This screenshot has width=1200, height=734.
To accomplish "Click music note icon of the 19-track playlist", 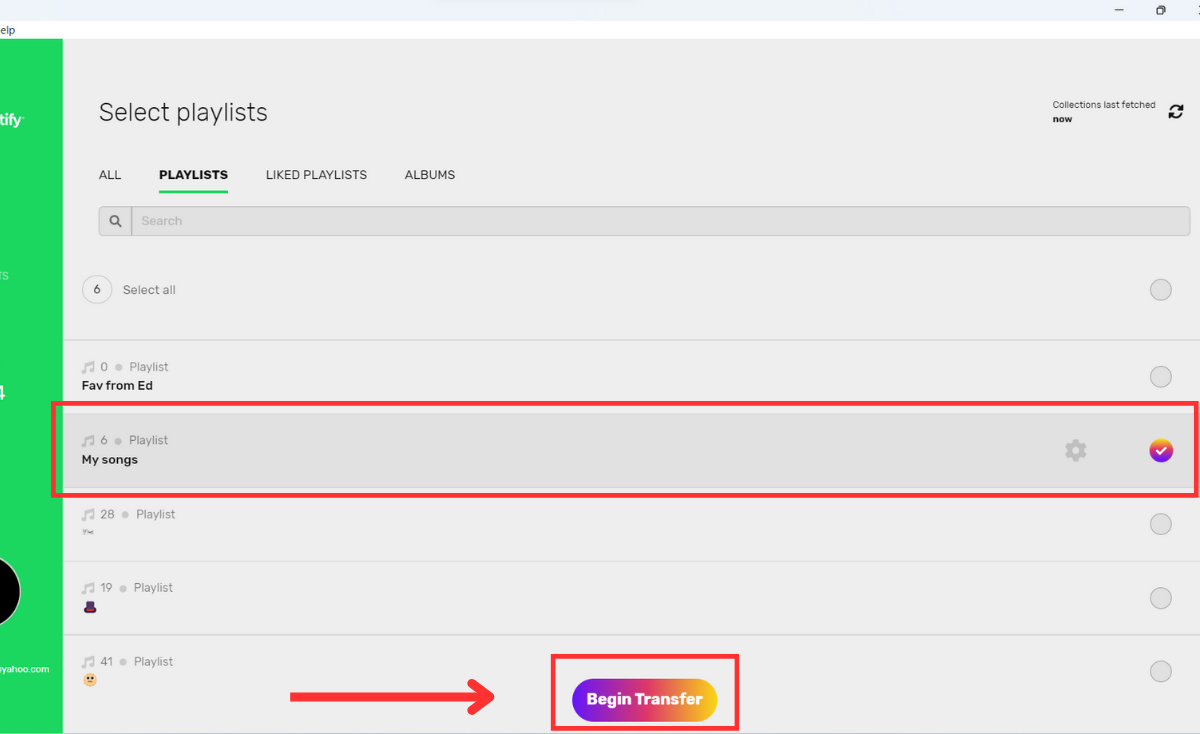I will (x=88, y=588).
